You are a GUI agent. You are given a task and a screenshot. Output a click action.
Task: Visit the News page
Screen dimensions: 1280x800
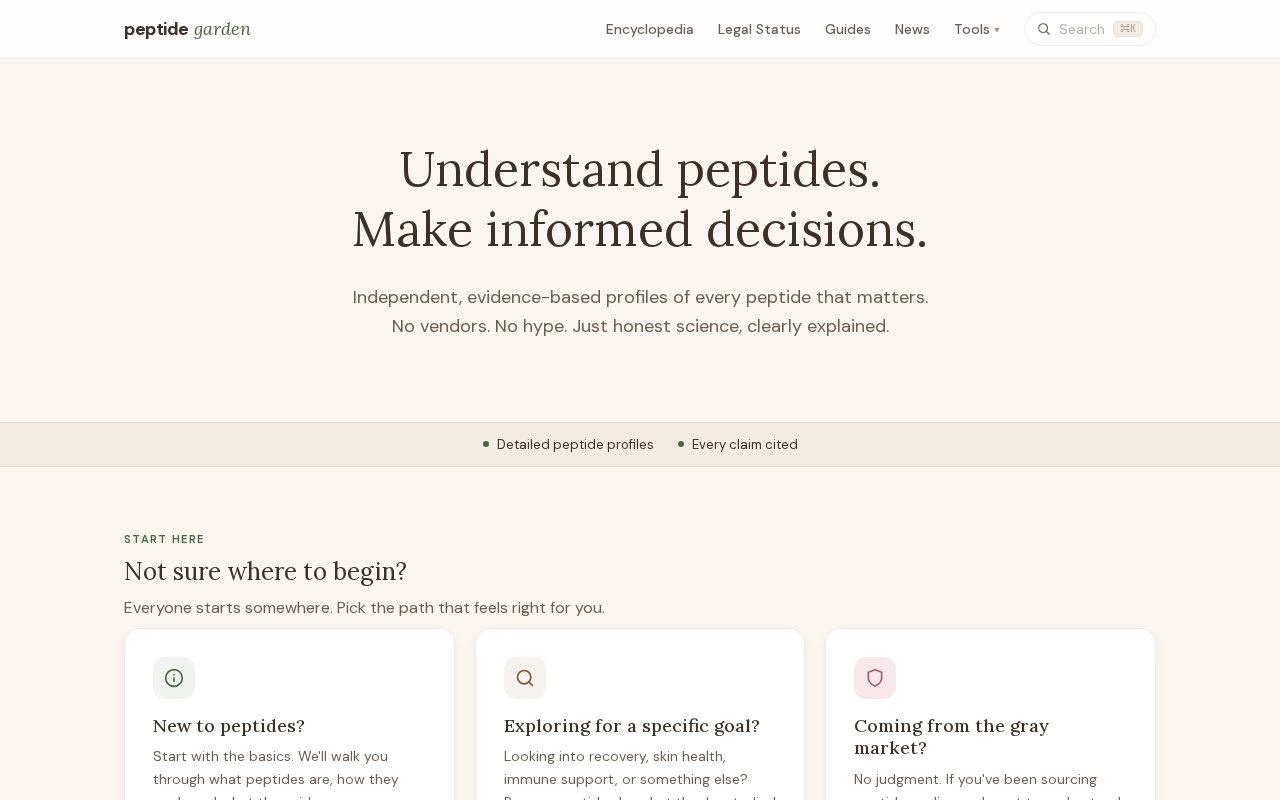(x=912, y=29)
